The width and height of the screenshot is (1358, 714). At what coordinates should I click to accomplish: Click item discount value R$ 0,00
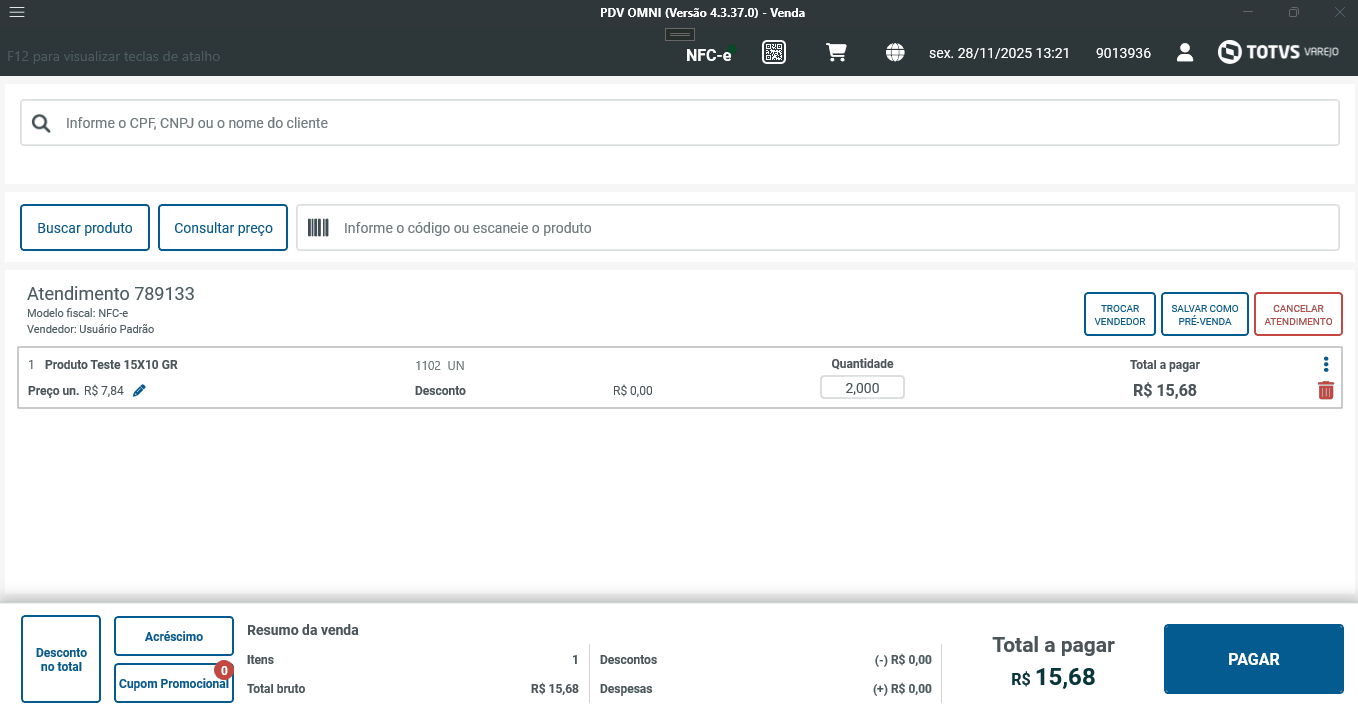coord(633,391)
